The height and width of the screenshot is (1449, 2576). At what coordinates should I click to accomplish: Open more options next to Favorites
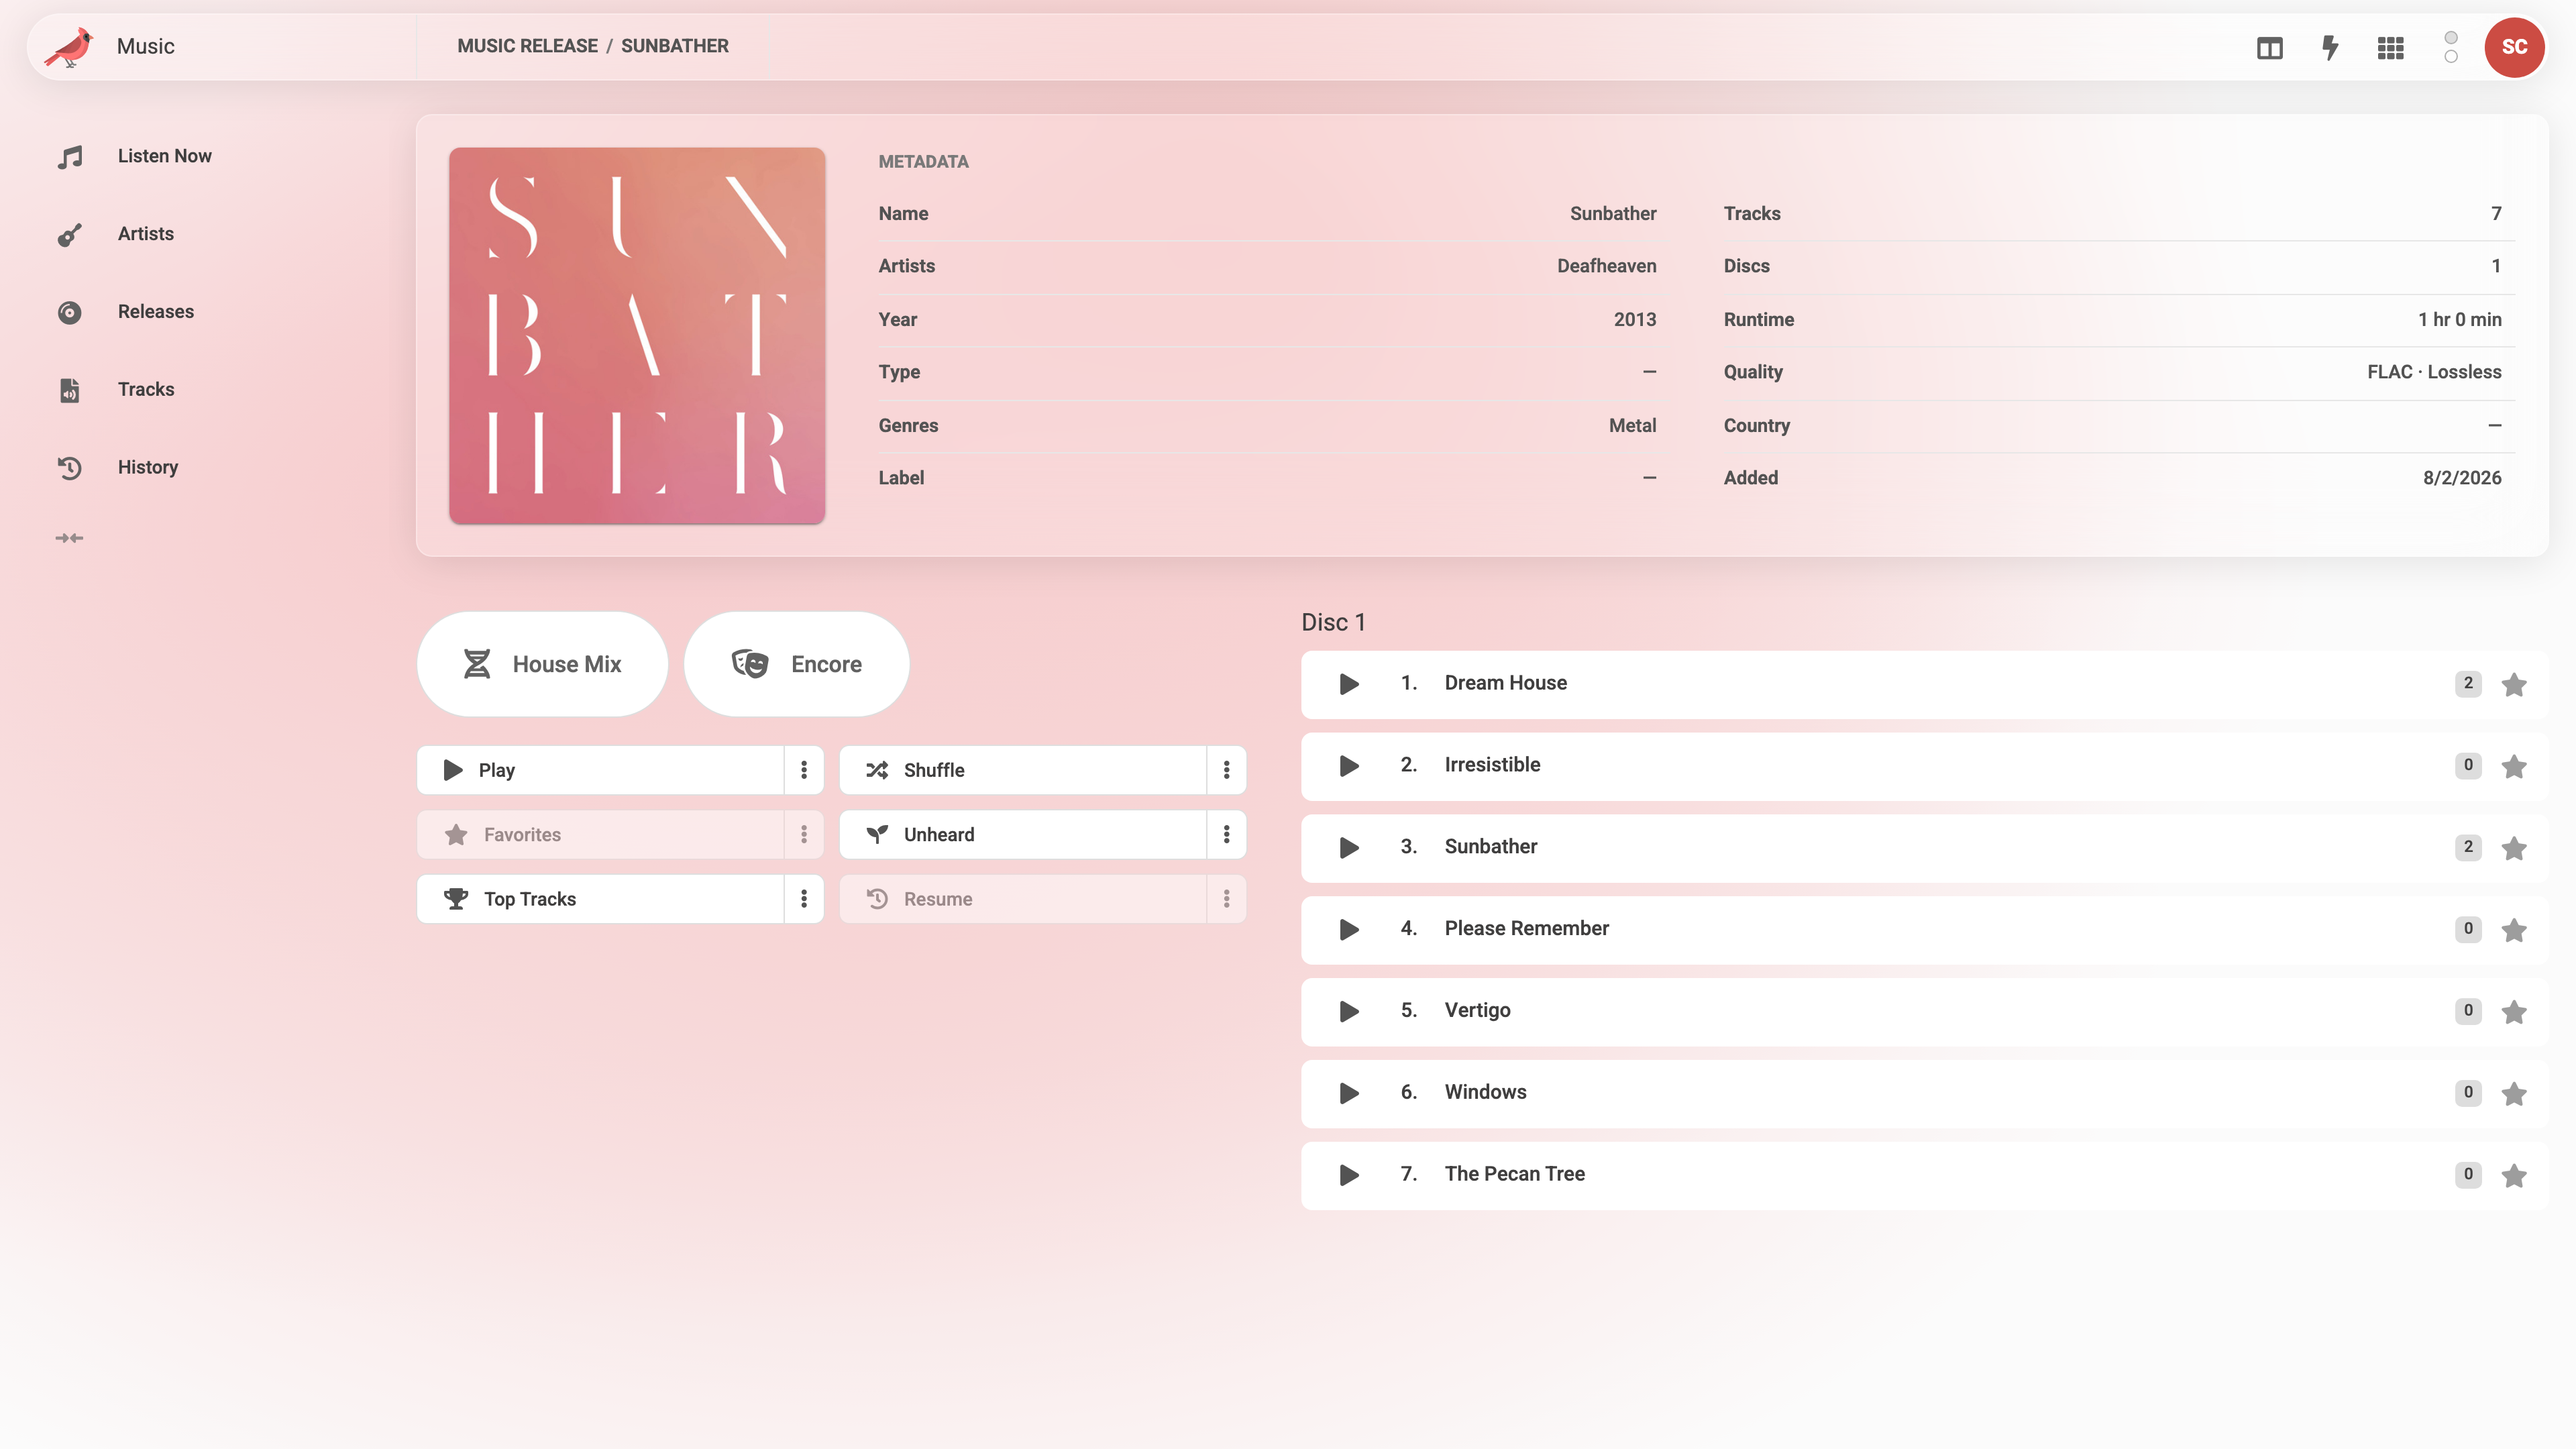click(x=804, y=834)
